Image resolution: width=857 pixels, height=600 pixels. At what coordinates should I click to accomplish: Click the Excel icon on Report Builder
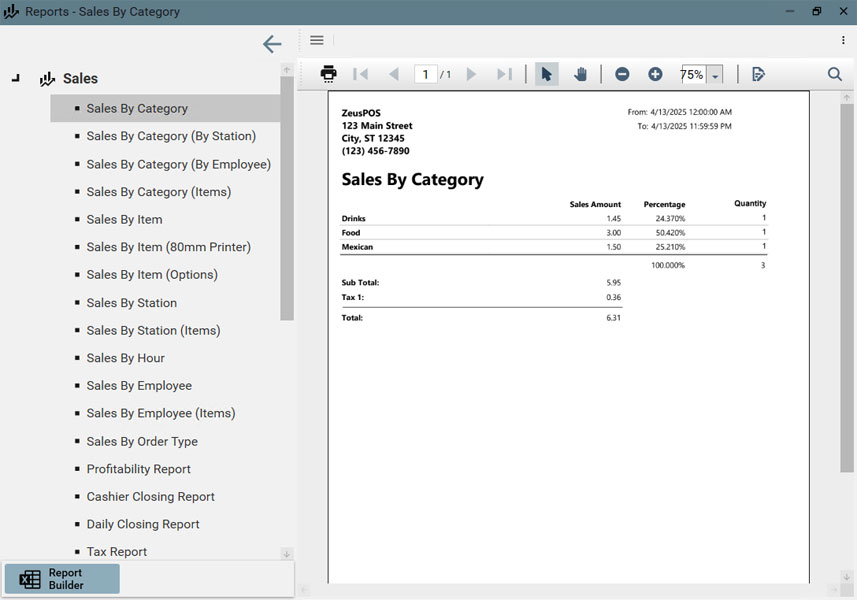click(x=30, y=579)
